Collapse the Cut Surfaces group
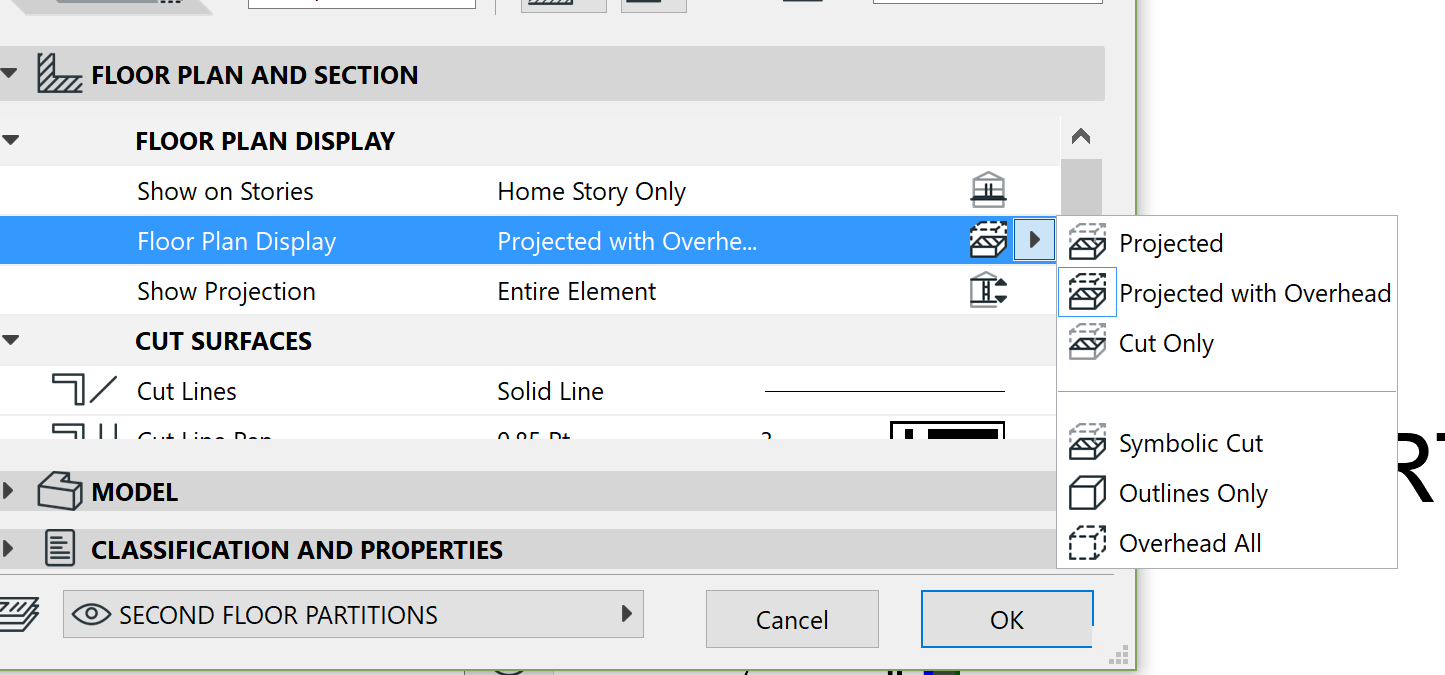Viewport: 1445px width, 675px height. tap(10, 340)
